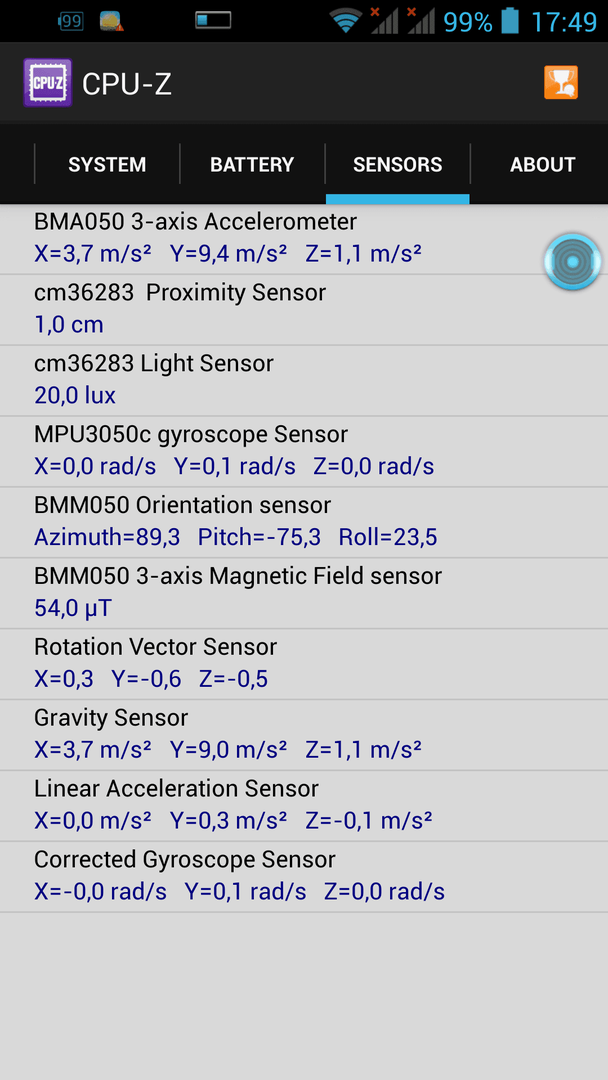Screen dimensions: 608x1080
Task: Tap the first SIM signal icon
Action: 384,21
